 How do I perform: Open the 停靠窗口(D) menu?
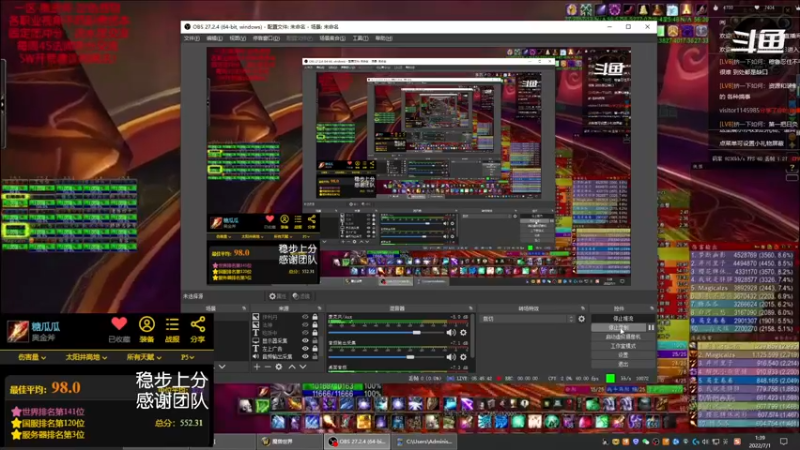[x=266, y=38]
